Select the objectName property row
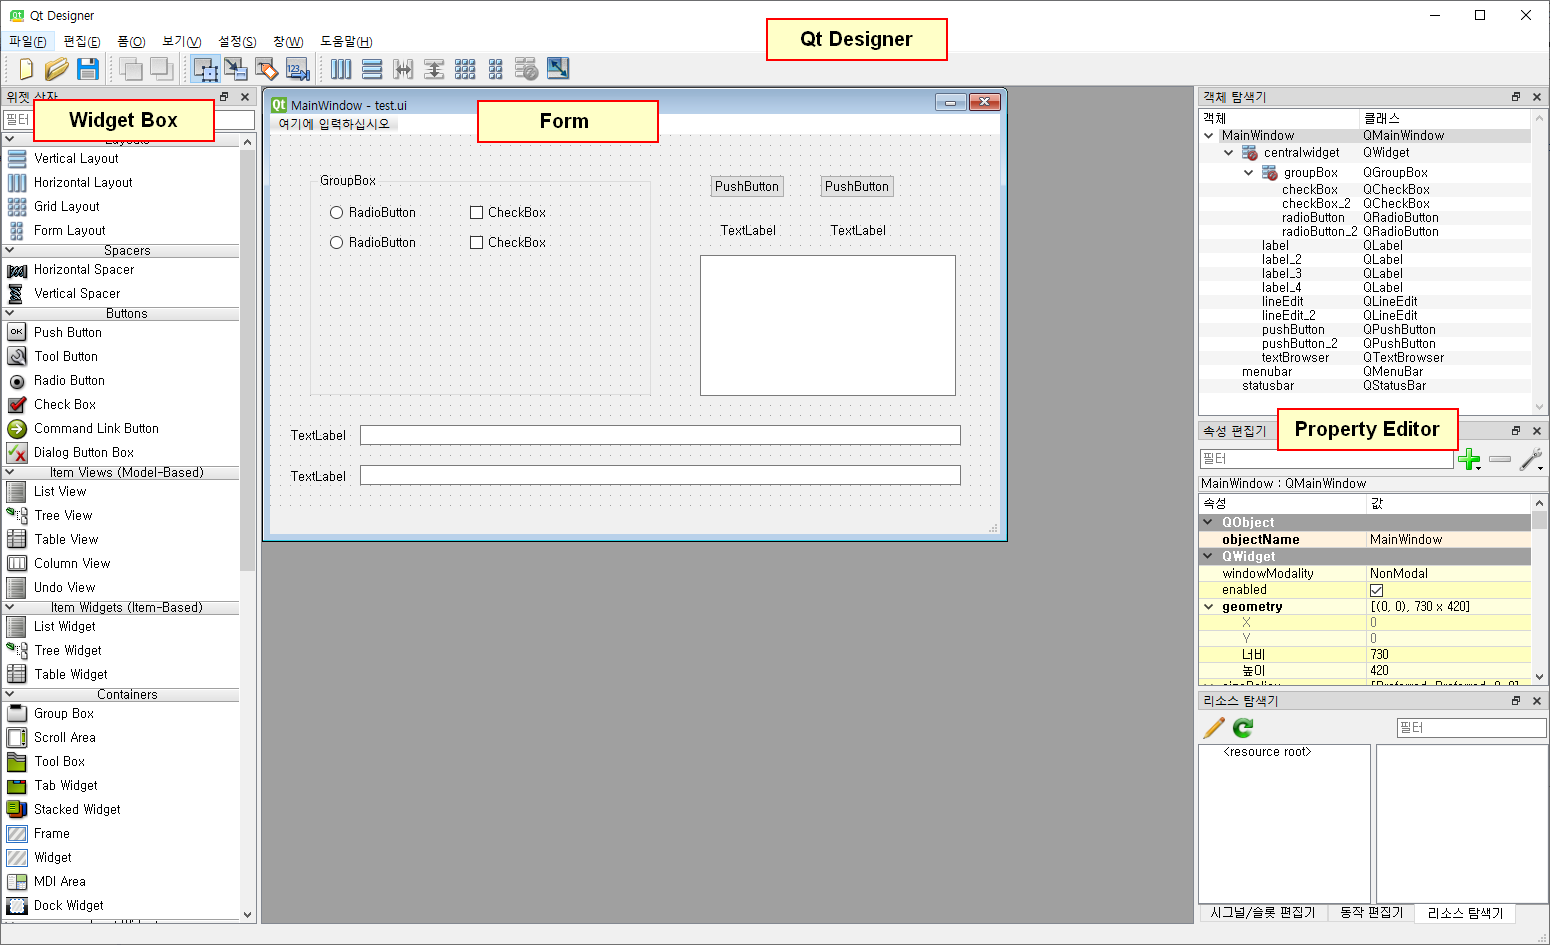 (x=1365, y=540)
